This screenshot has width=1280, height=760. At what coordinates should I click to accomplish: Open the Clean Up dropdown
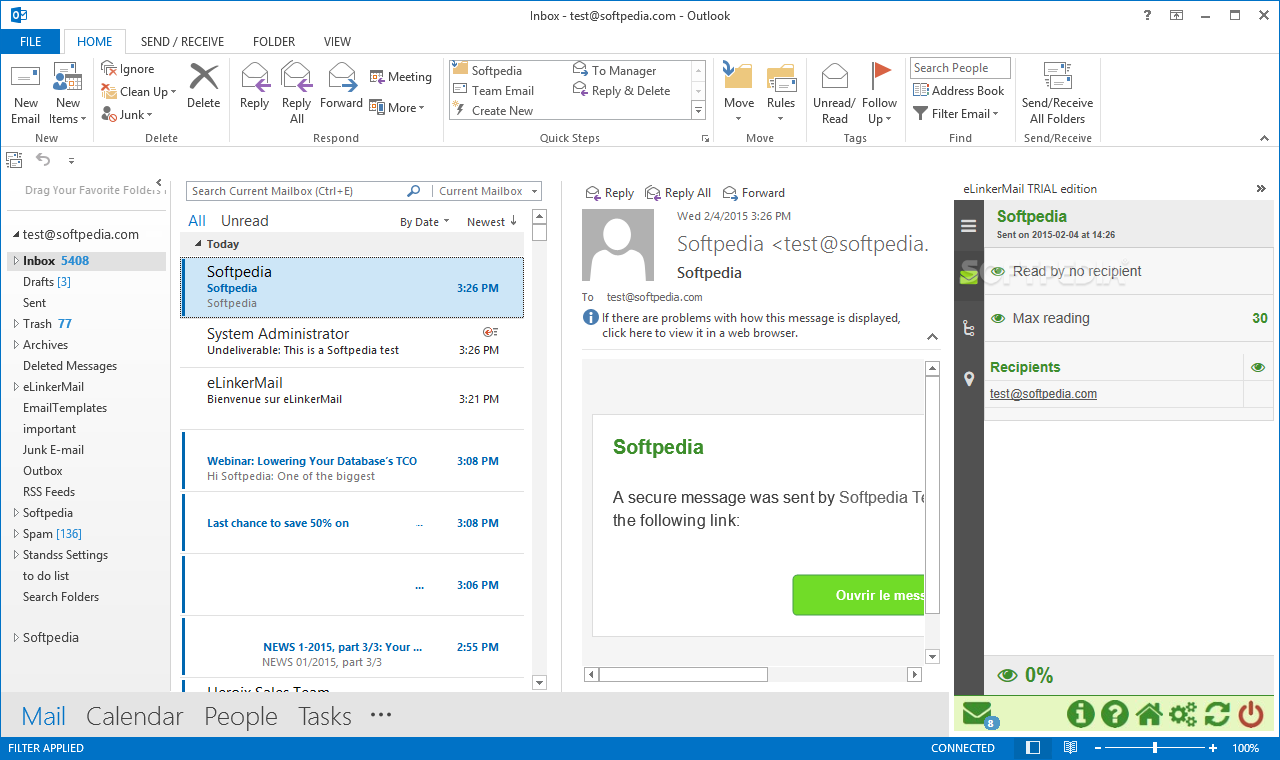coord(140,91)
